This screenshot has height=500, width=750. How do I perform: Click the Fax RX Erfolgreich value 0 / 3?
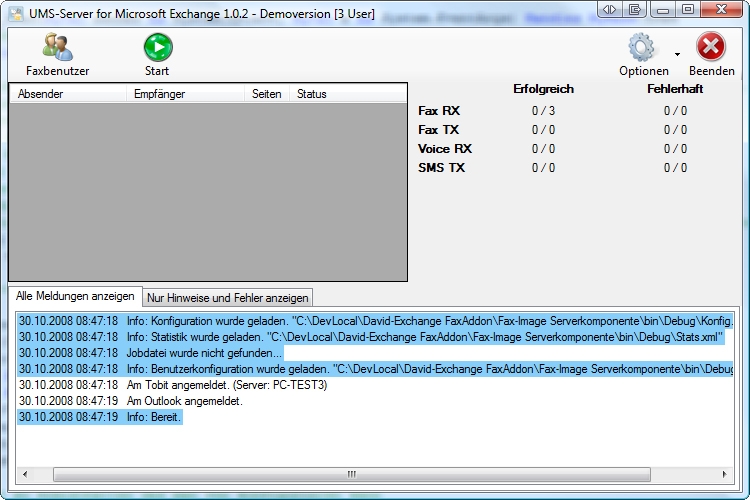point(543,111)
